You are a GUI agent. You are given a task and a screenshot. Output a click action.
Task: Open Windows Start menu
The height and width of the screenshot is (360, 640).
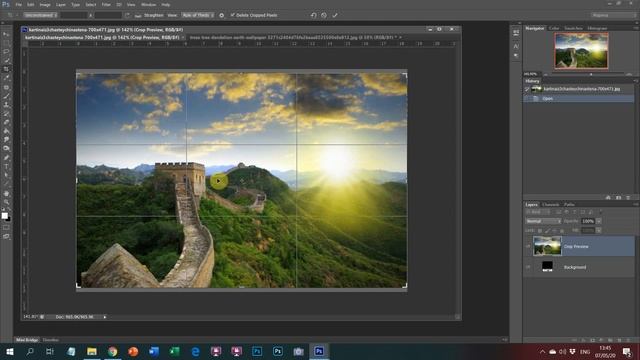pos(10,351)
